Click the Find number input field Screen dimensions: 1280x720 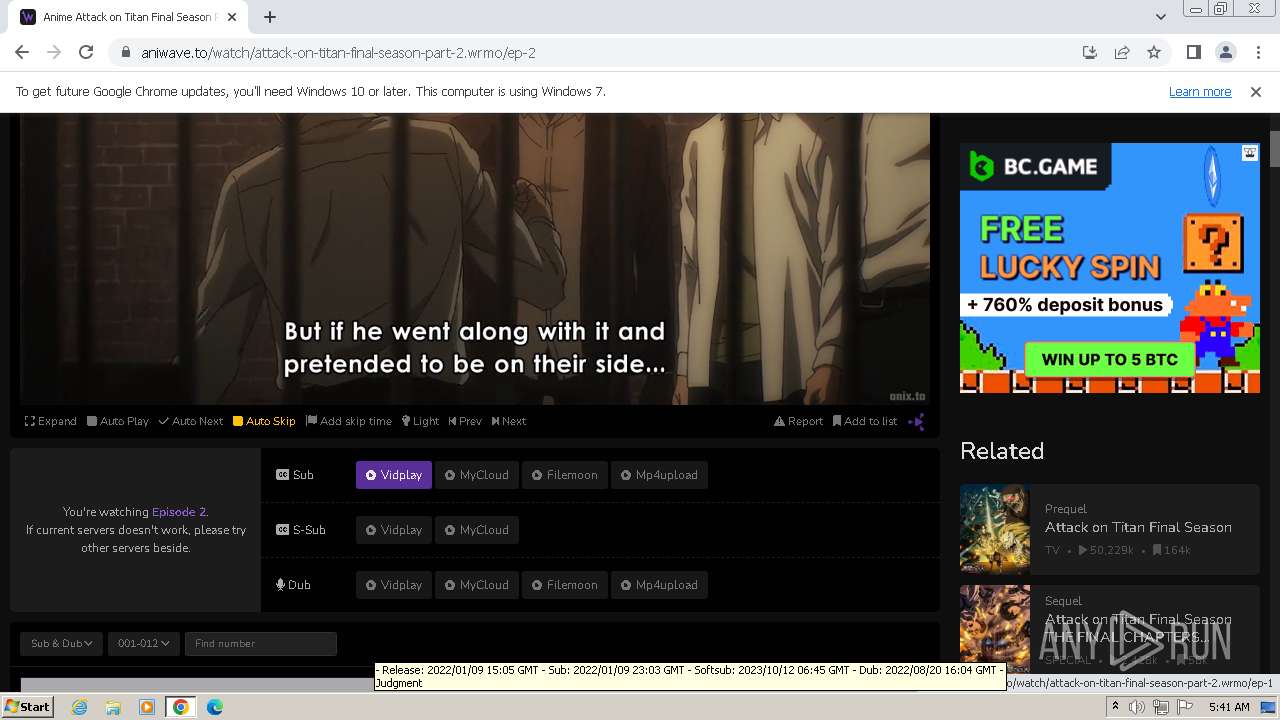tap(260, 643)
